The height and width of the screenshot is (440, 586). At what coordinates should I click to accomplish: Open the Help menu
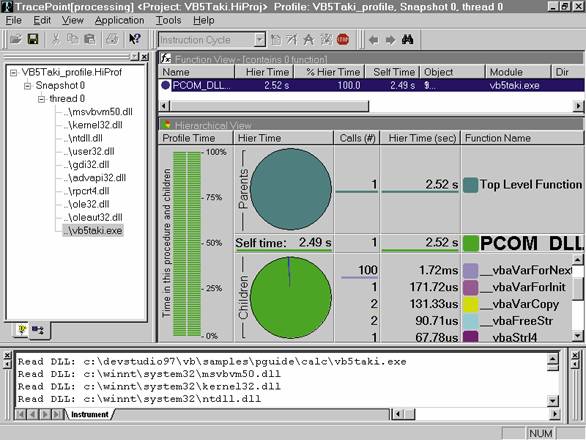click(204, 20)
